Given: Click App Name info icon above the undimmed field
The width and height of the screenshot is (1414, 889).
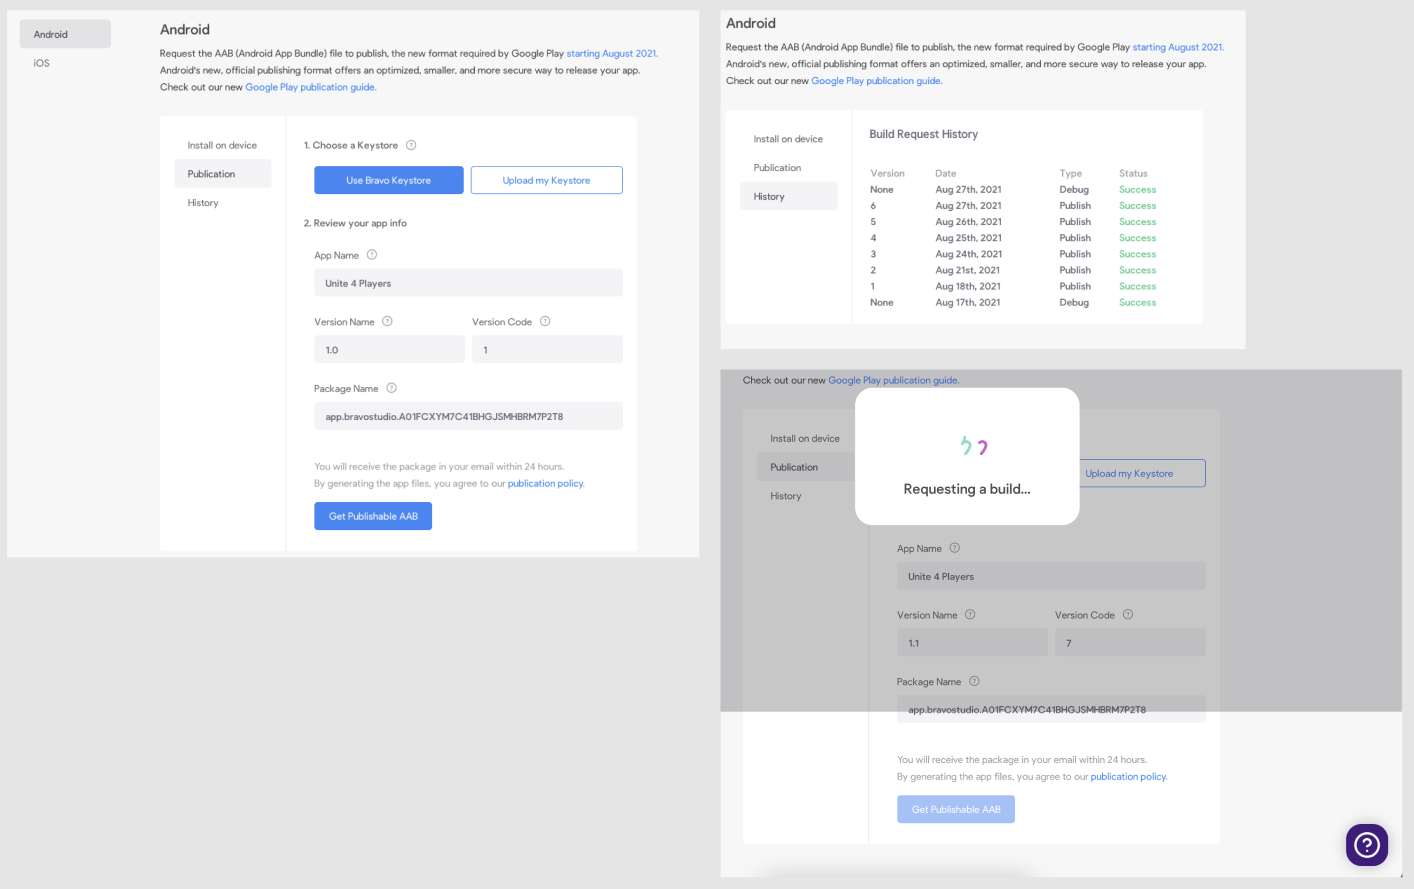Looking at the screenshot, I should coord(372,255).
